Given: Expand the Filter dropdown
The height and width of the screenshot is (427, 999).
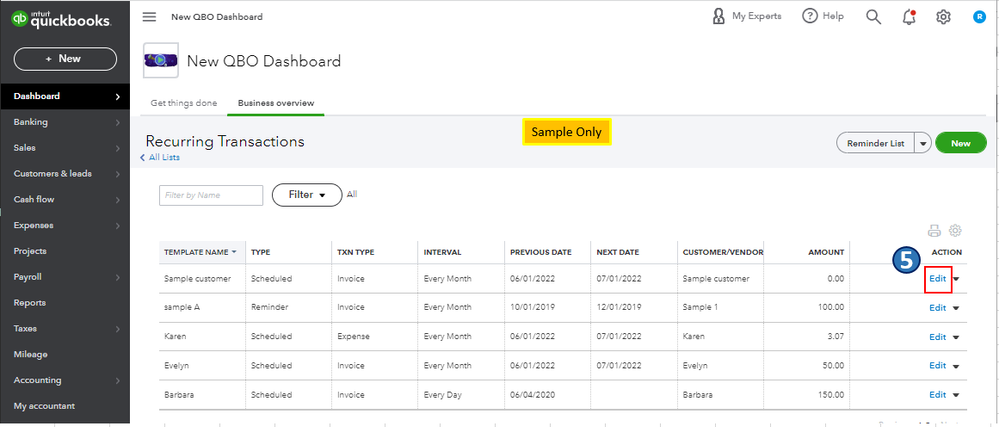Looking at the screenshot, I should [307, 195].
